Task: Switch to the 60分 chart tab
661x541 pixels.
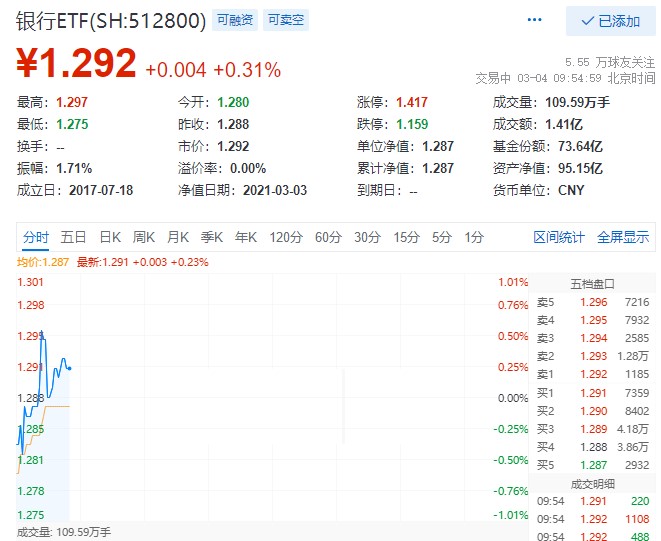Action: click(x=328, y=237)
